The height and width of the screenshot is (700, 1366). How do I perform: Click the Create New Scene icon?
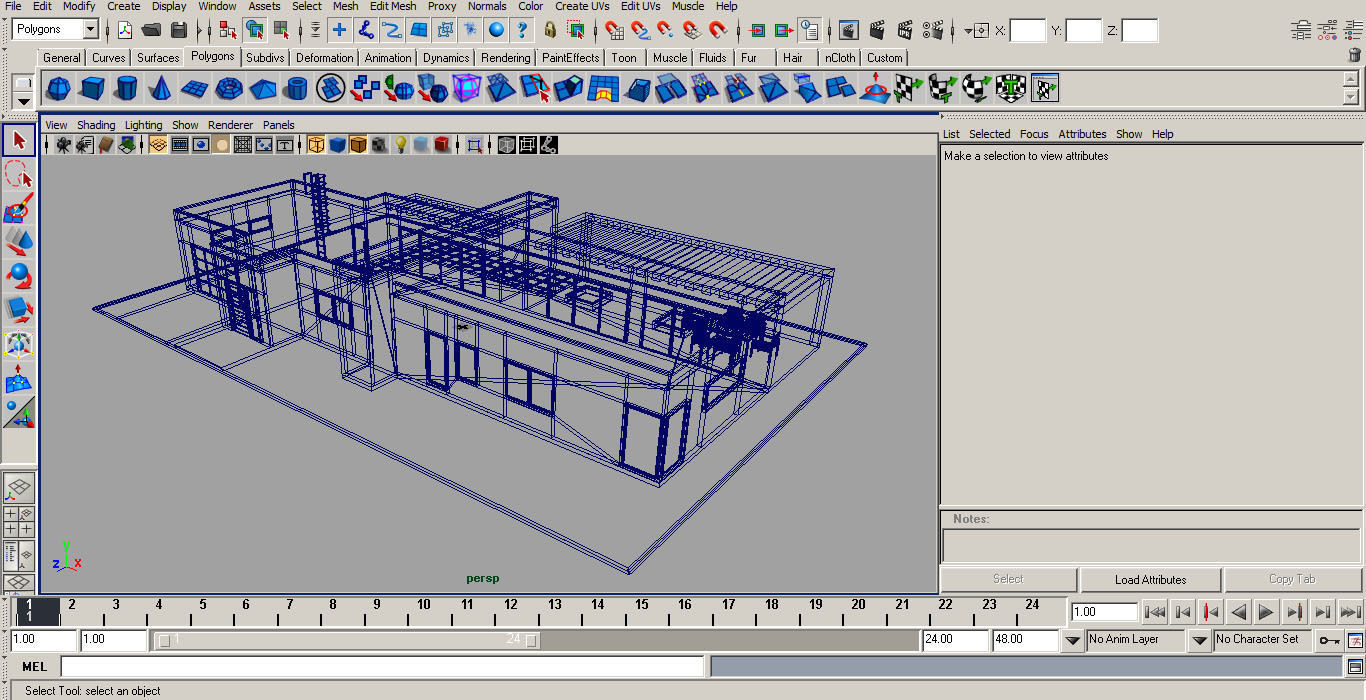coord(125,29)
